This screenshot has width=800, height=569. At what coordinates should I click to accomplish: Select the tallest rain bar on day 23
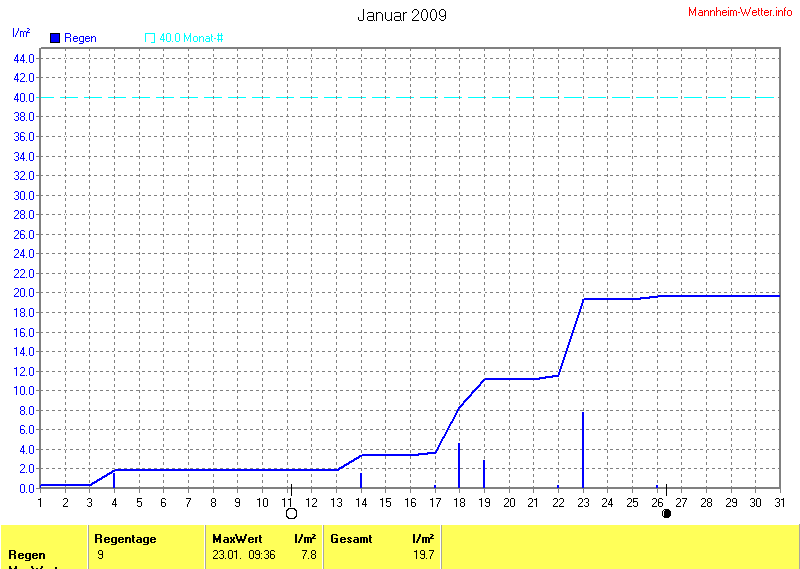coord(583,450)
